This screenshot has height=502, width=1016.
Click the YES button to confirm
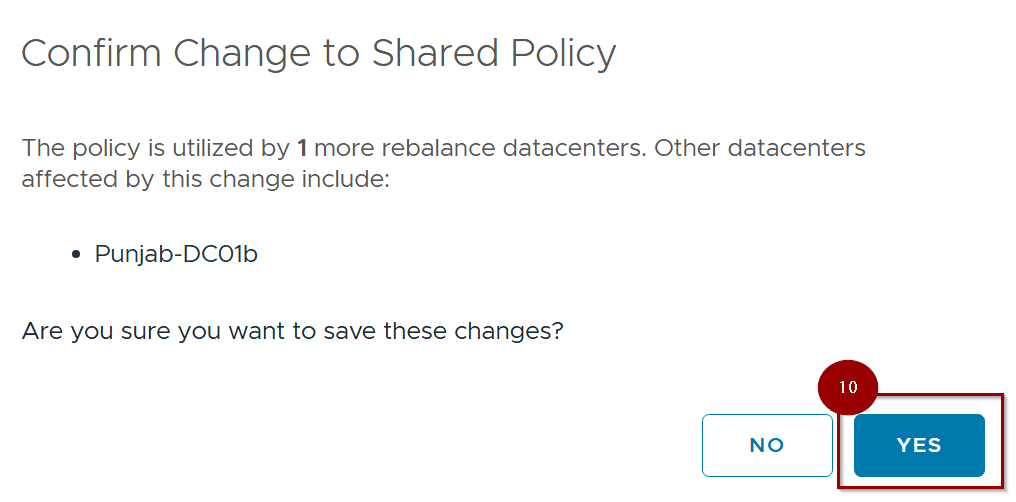(919, 445)
